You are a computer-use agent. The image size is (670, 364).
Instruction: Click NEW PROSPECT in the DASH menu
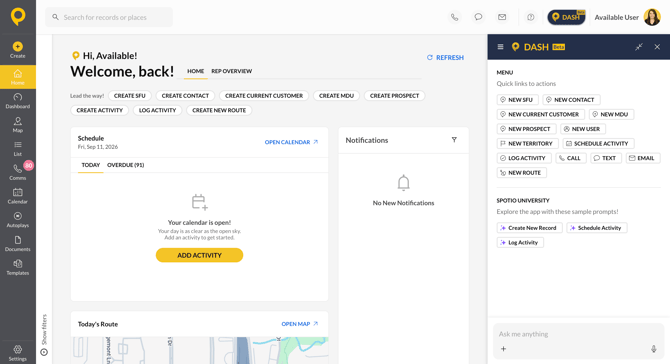tap(526, 129)
